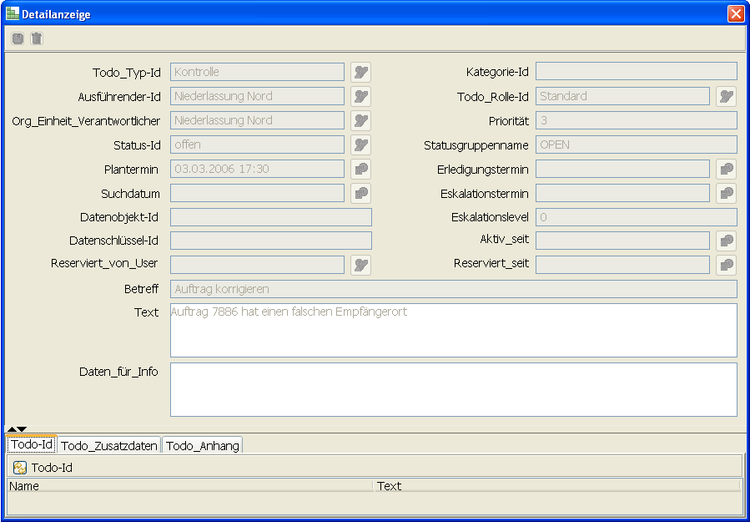Open lookup for the Todo_Typ-Id field

[x=361, y=72]
